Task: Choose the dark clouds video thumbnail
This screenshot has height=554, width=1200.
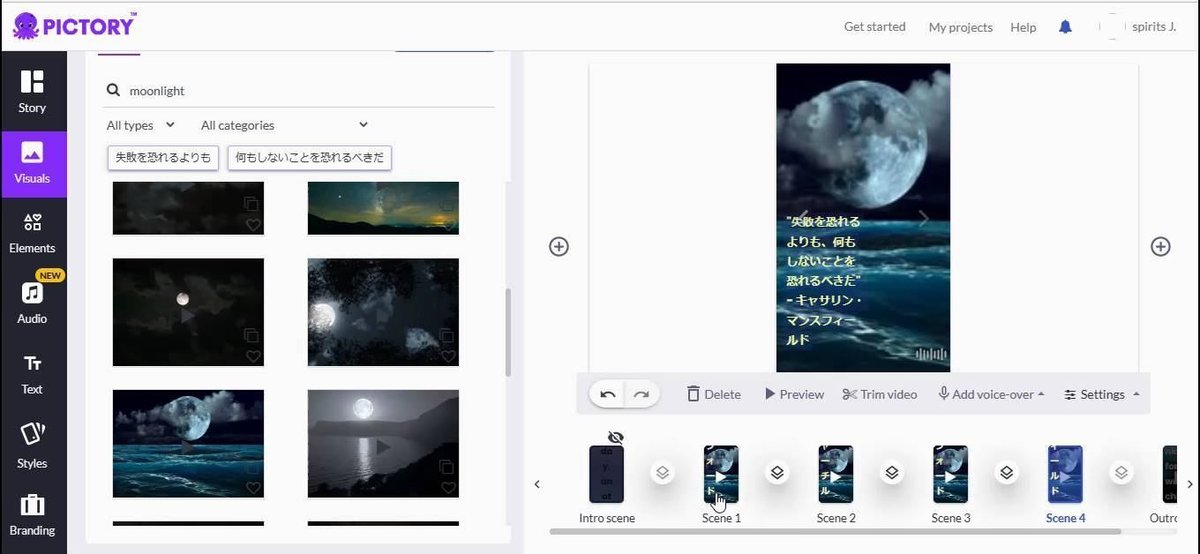Action: [x=188, y=208]
